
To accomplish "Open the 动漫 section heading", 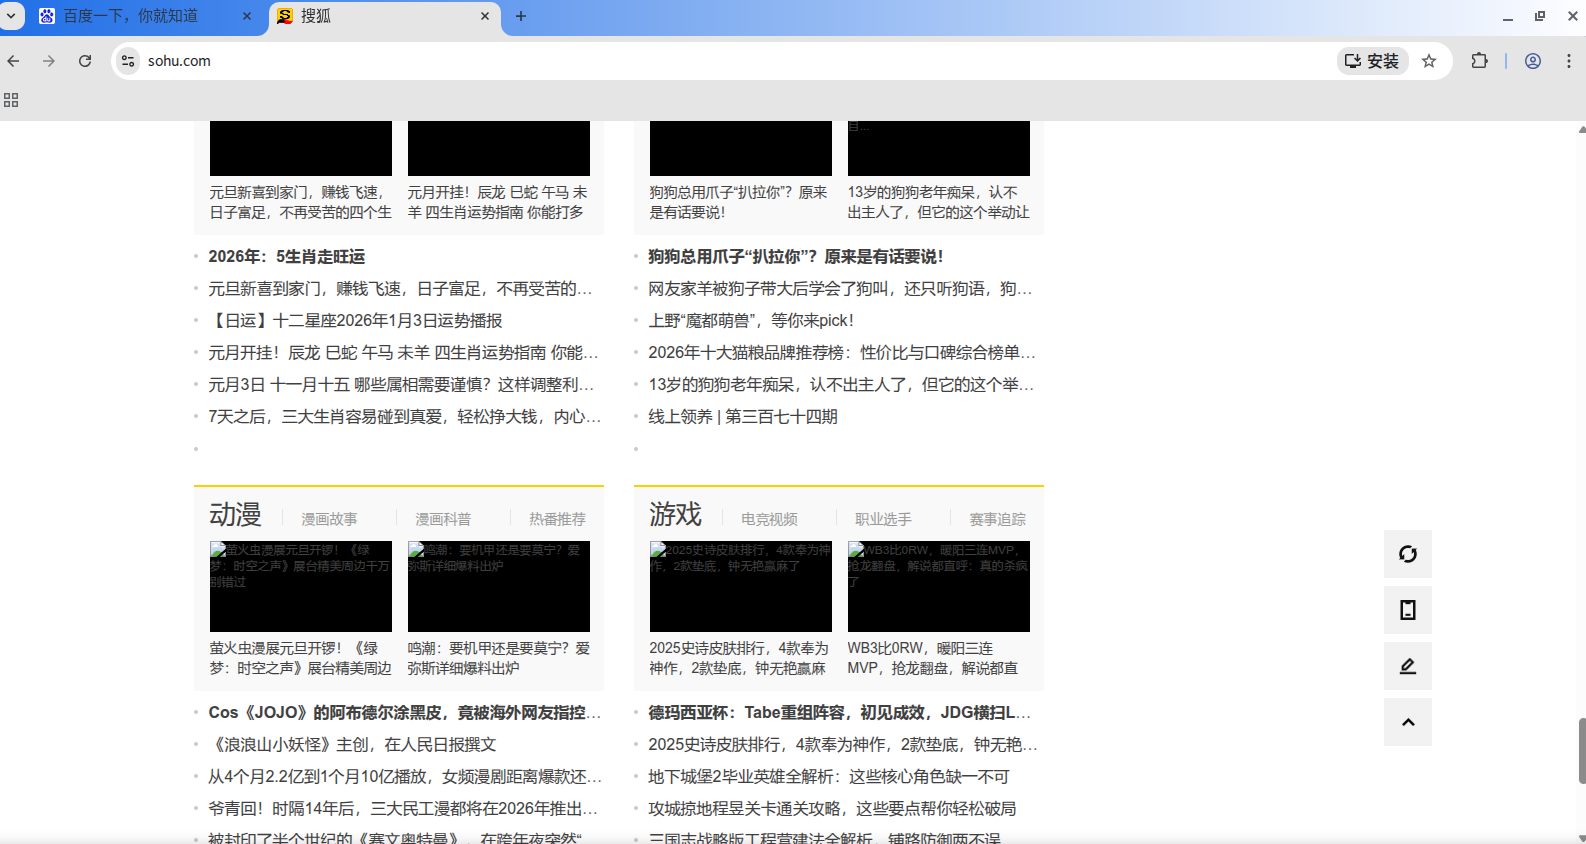I will tap(235, 514).
